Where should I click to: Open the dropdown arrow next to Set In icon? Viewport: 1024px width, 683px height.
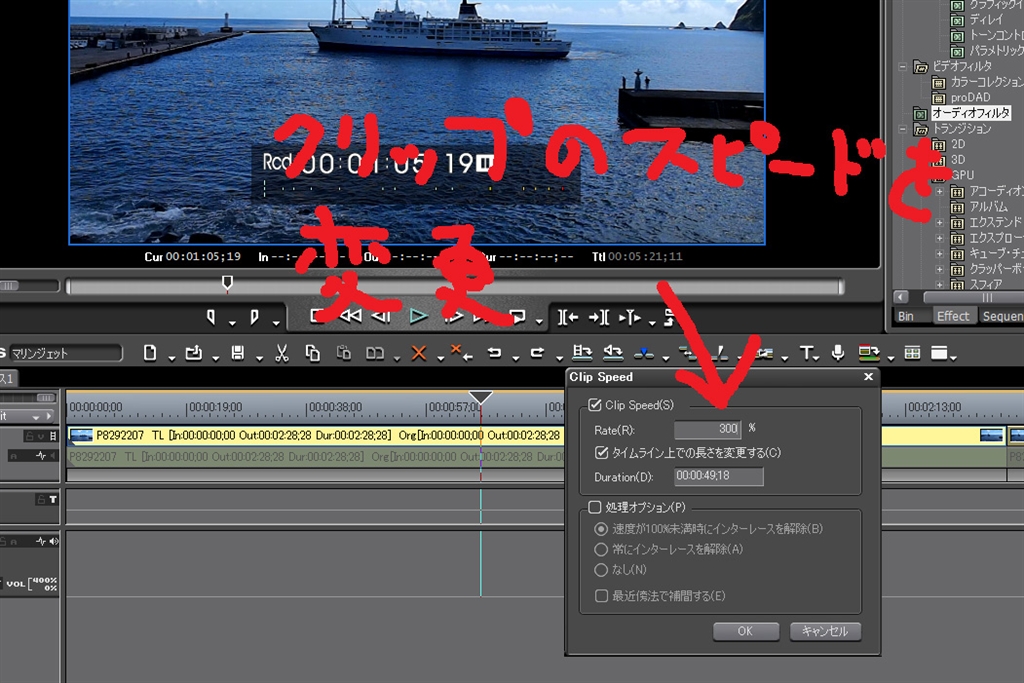click(232, 323)
